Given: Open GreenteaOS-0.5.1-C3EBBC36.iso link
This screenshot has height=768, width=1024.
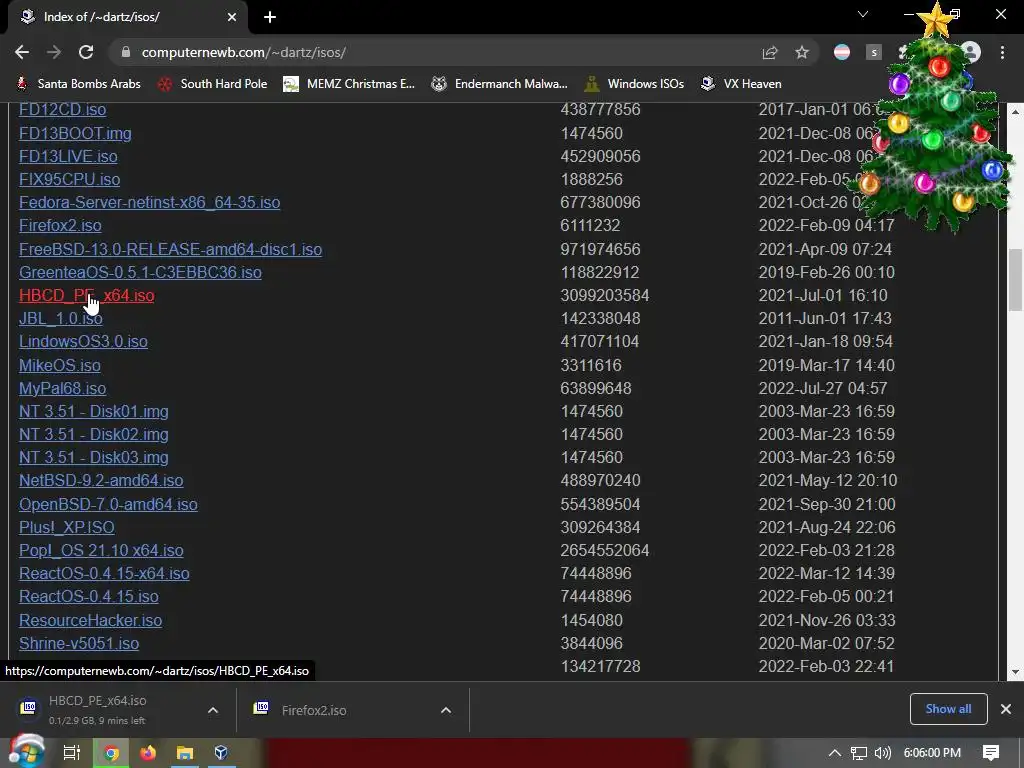Looking at the screenshot, I should click(140, 272).
